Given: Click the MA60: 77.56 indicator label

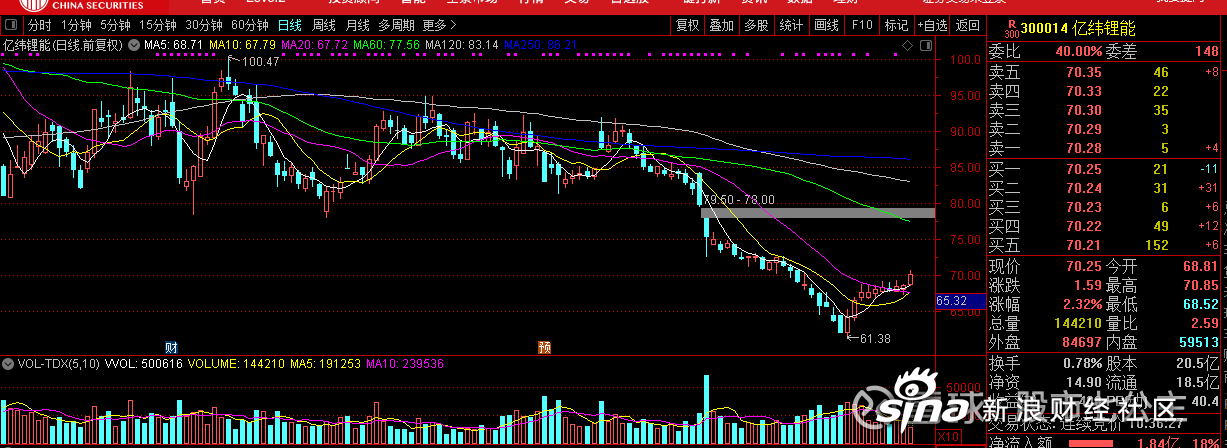Looking at the screenshot, I should coord(385,45).
